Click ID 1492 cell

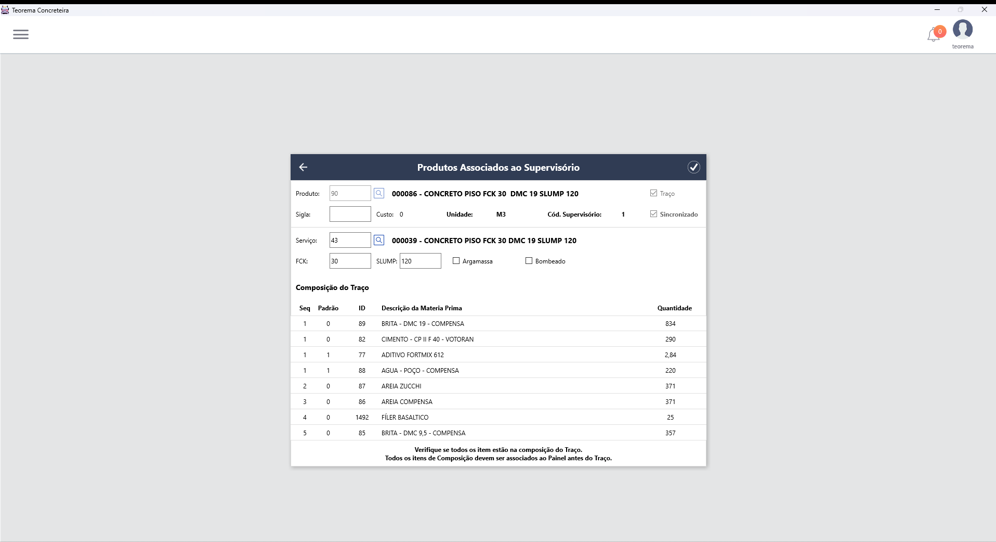pos(362,417)
